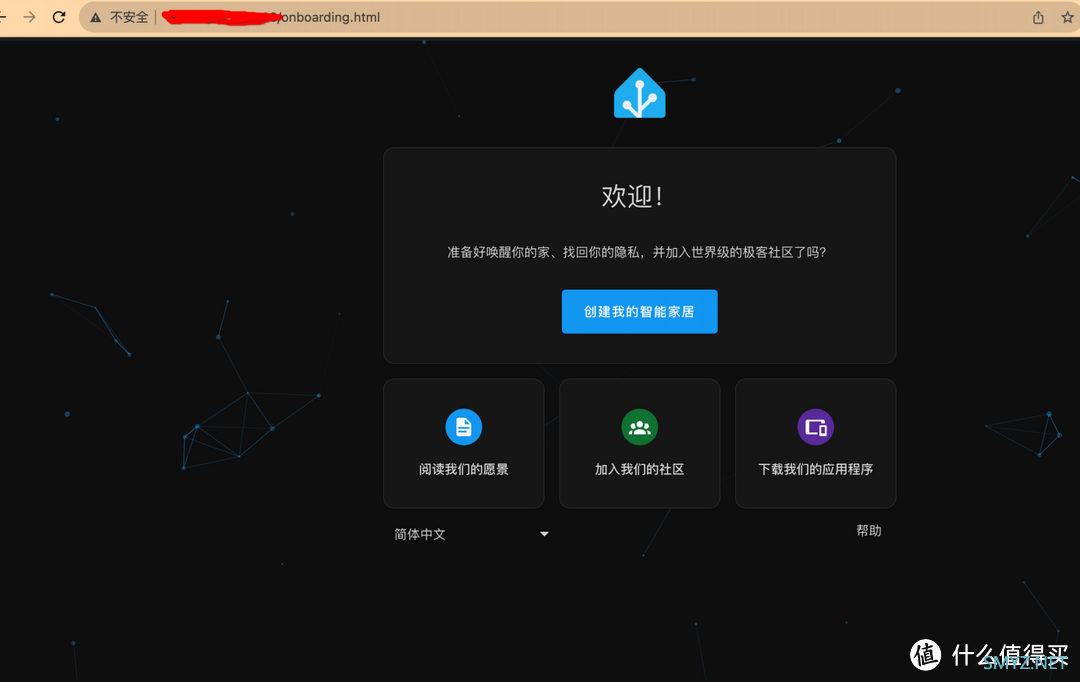Go forward with the browser arrow
1080x682 pixels.
pos(30,17)
